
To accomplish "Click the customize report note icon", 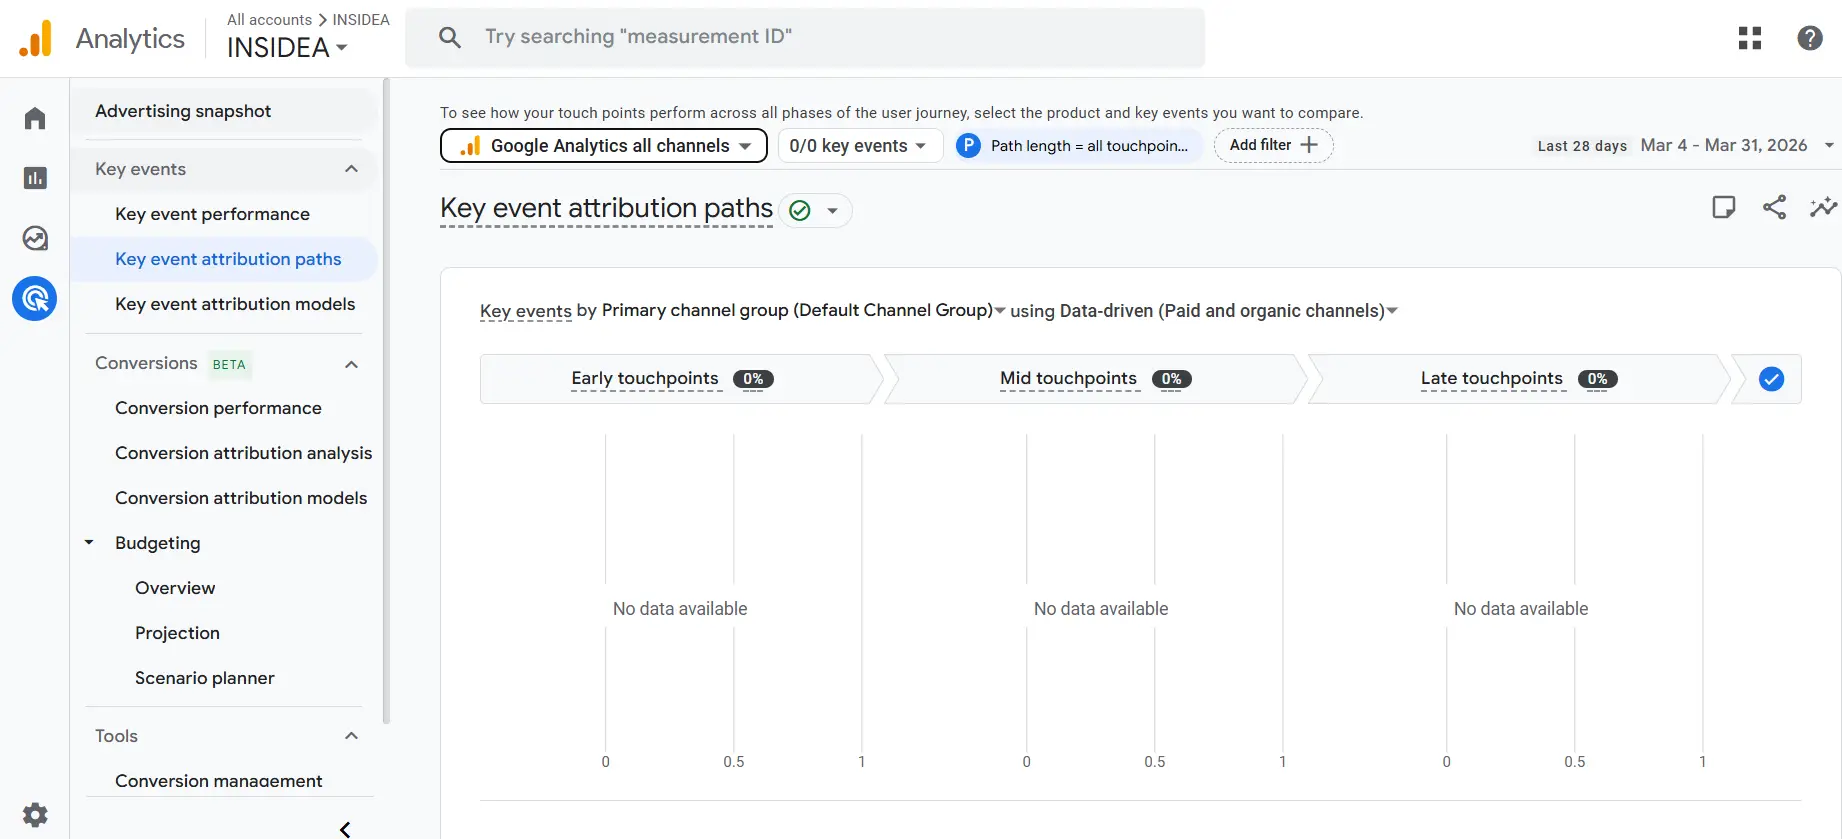I will 1723,207.
